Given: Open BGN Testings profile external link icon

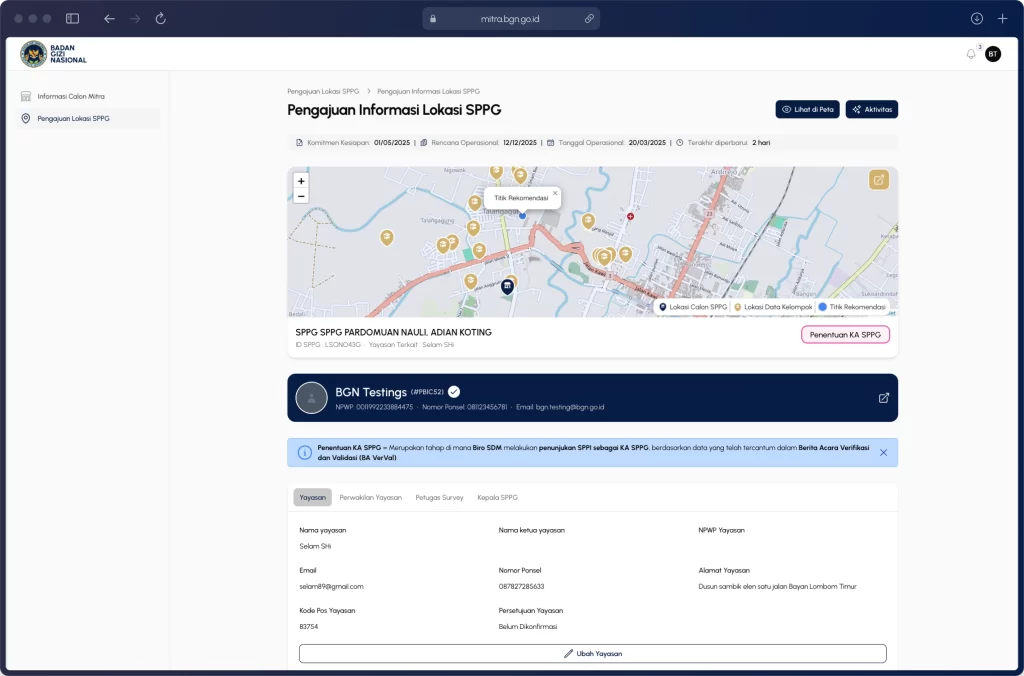Looking at the screenshot, I should 883,398.
